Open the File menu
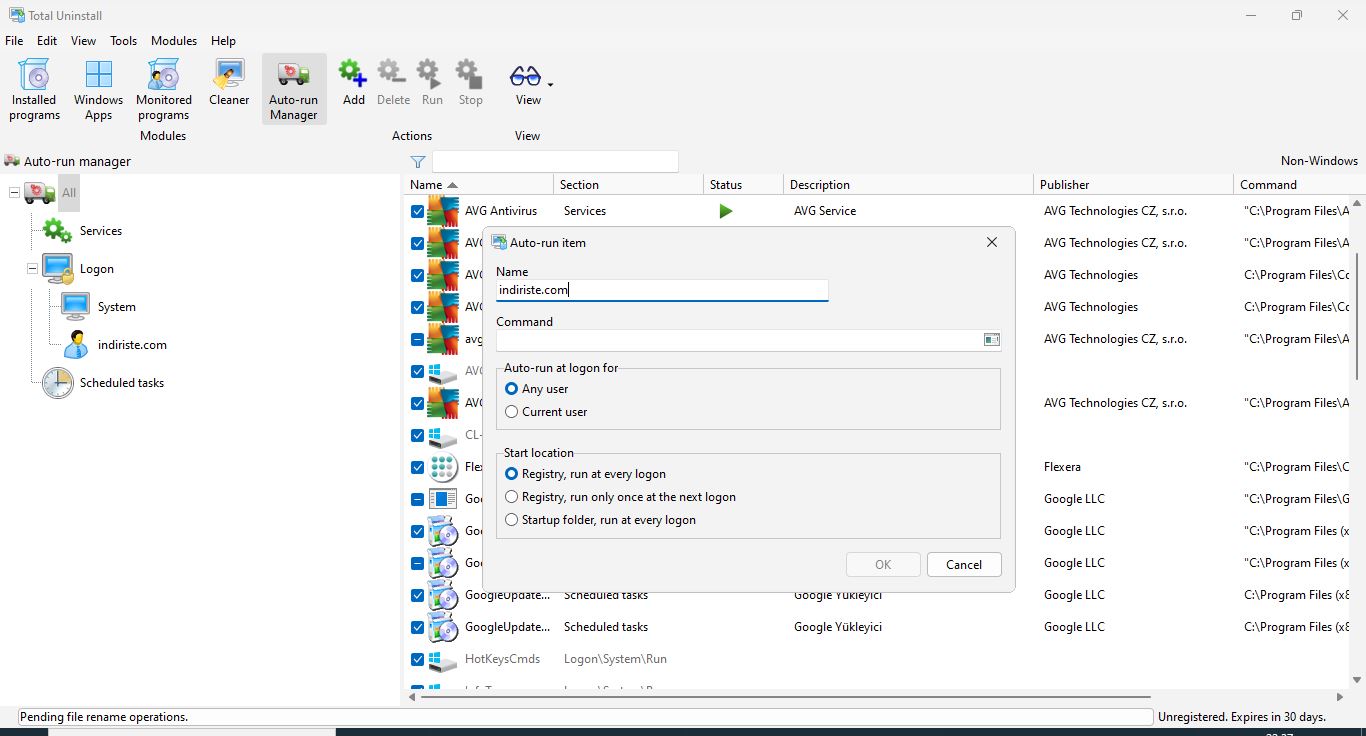This screenshot has height=736, width=1366. pos(14,41)
